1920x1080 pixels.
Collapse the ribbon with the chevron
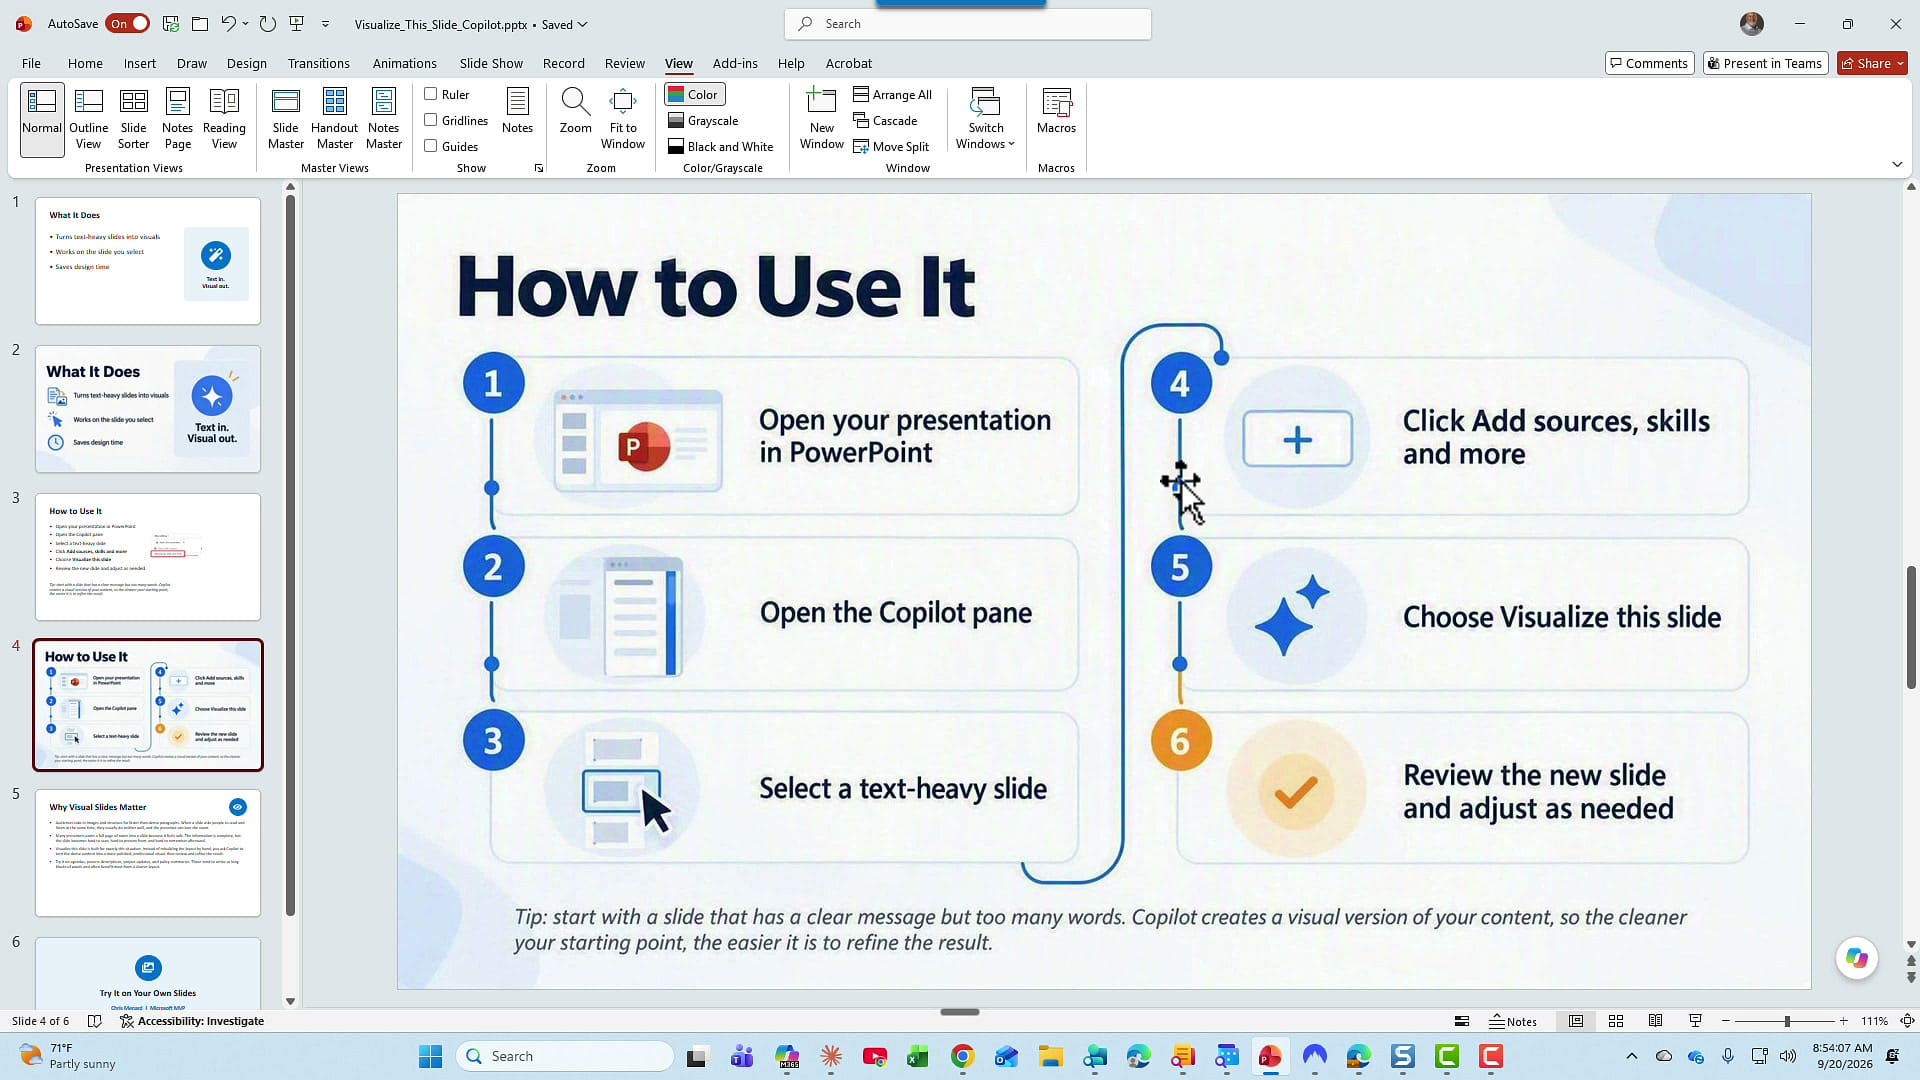tap(1897, 164)
